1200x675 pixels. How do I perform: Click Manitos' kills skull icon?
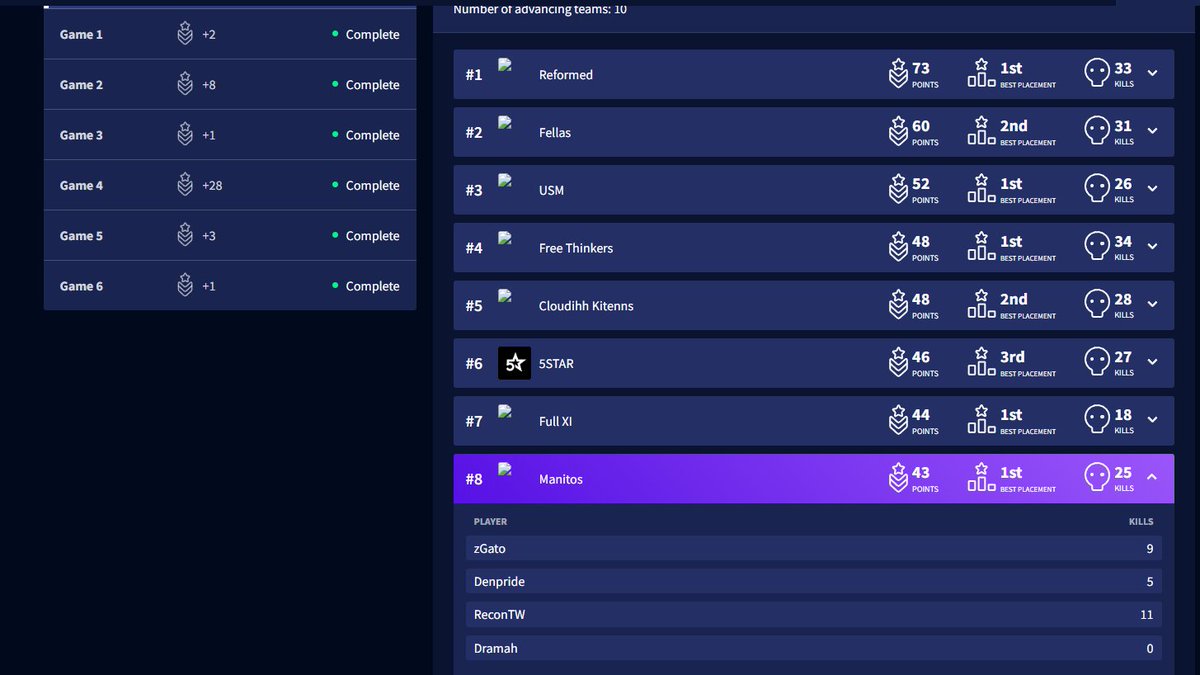pos(1097,479)
